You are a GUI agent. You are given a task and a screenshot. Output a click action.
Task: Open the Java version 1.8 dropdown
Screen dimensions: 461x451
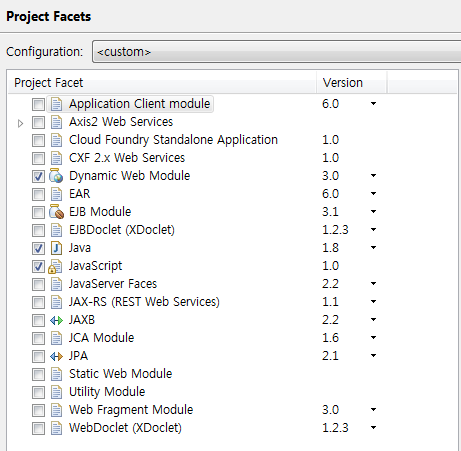click(373, 248)
